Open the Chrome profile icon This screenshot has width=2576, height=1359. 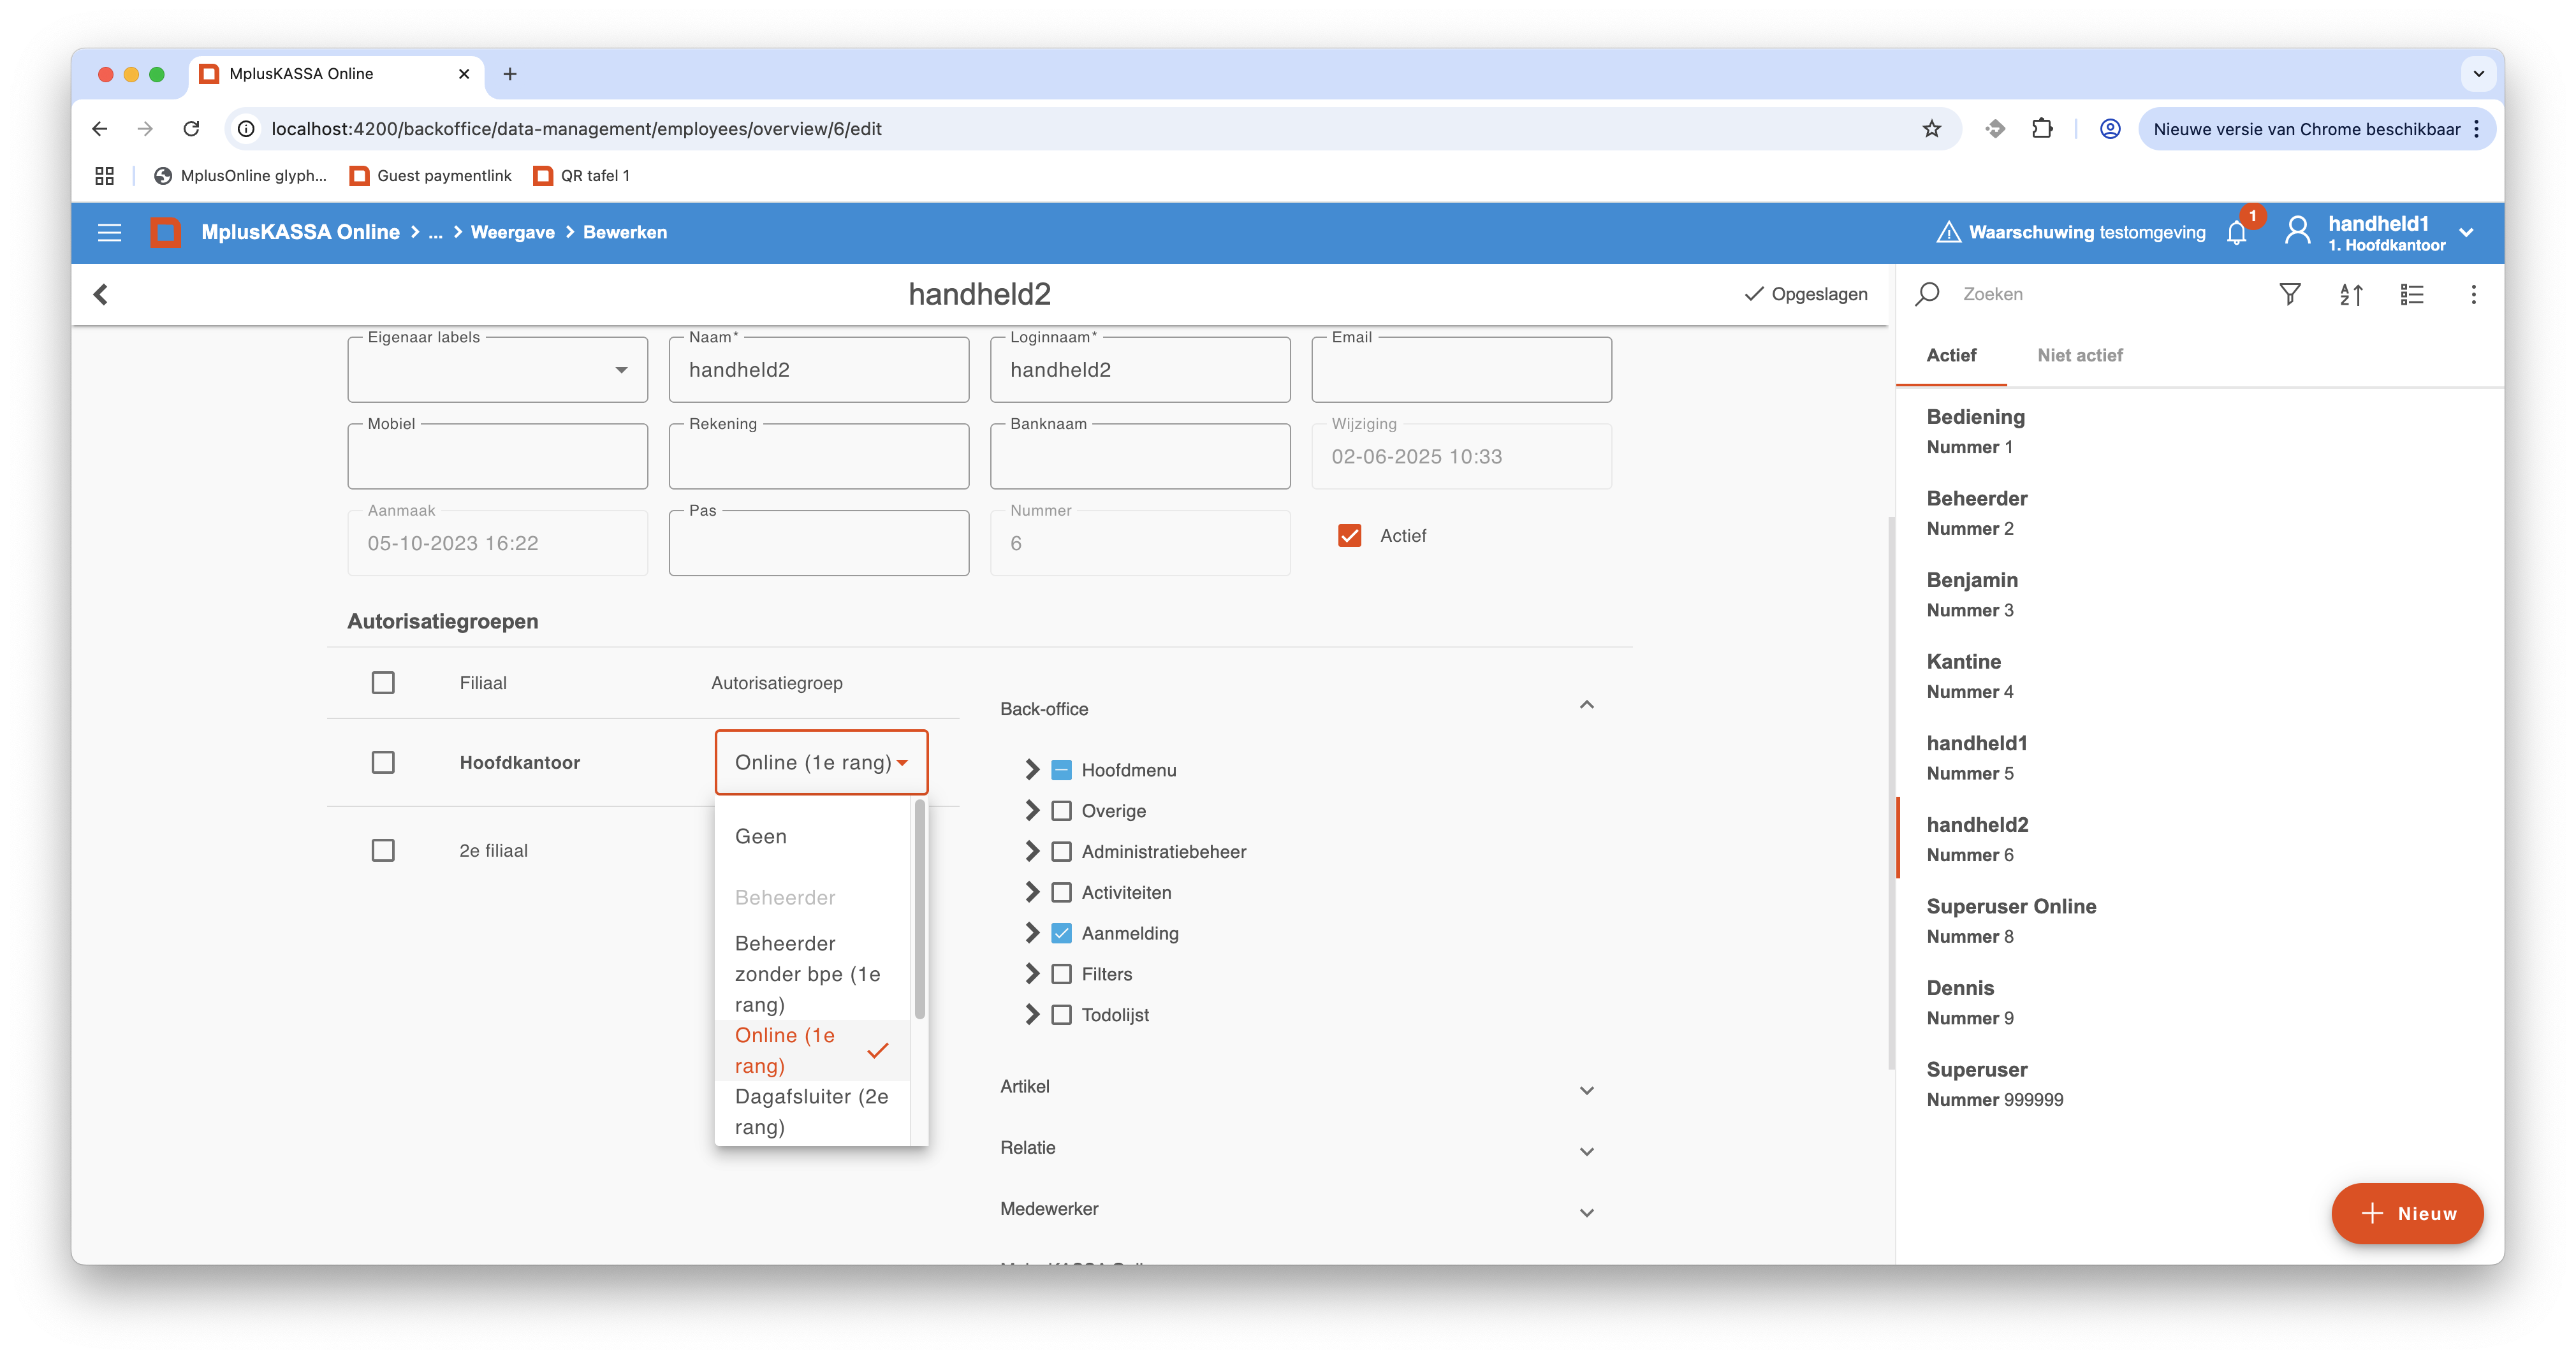coord(2110,128)
